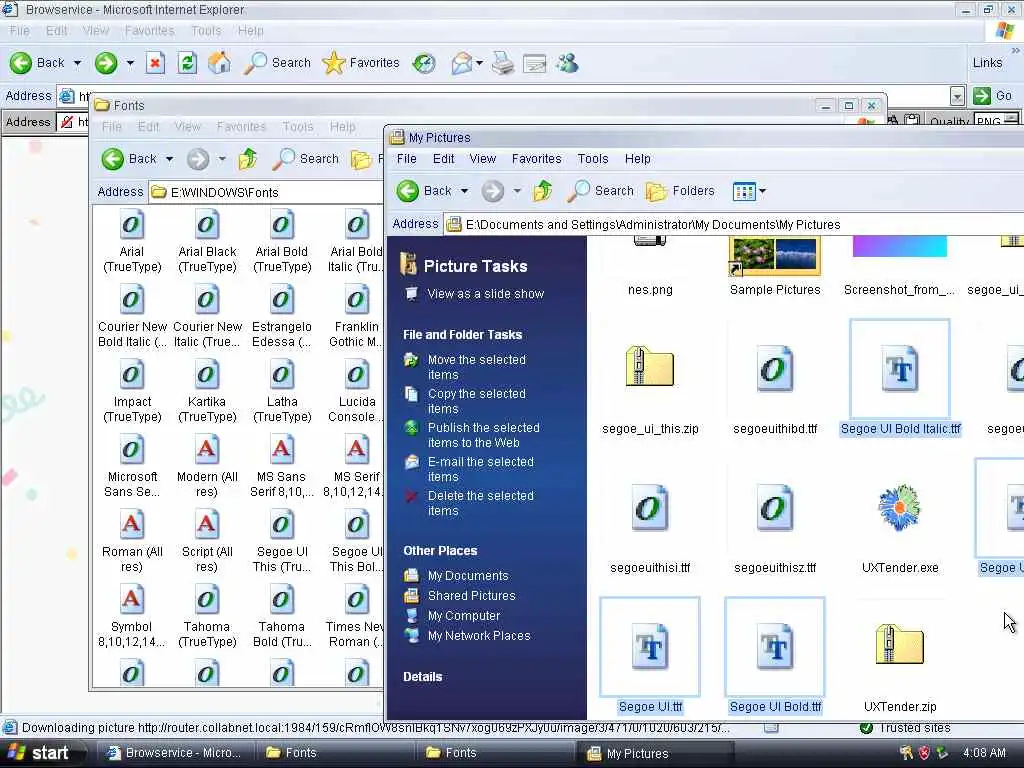This screenshot has height=768, width=1024.
Task: Click the Fonts window address field
Action: pos(267,192)
